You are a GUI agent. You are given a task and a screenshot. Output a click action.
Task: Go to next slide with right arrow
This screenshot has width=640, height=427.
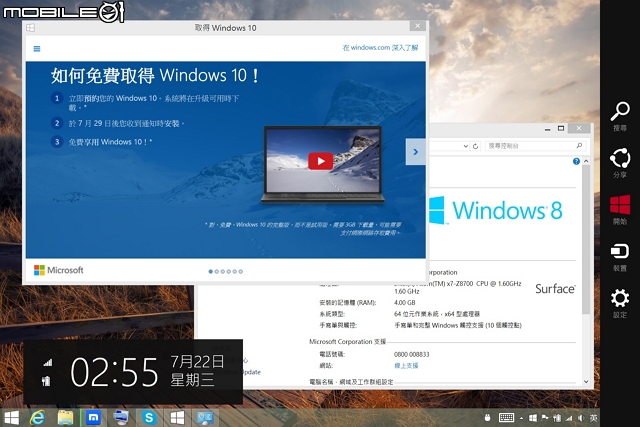(416, 152)
